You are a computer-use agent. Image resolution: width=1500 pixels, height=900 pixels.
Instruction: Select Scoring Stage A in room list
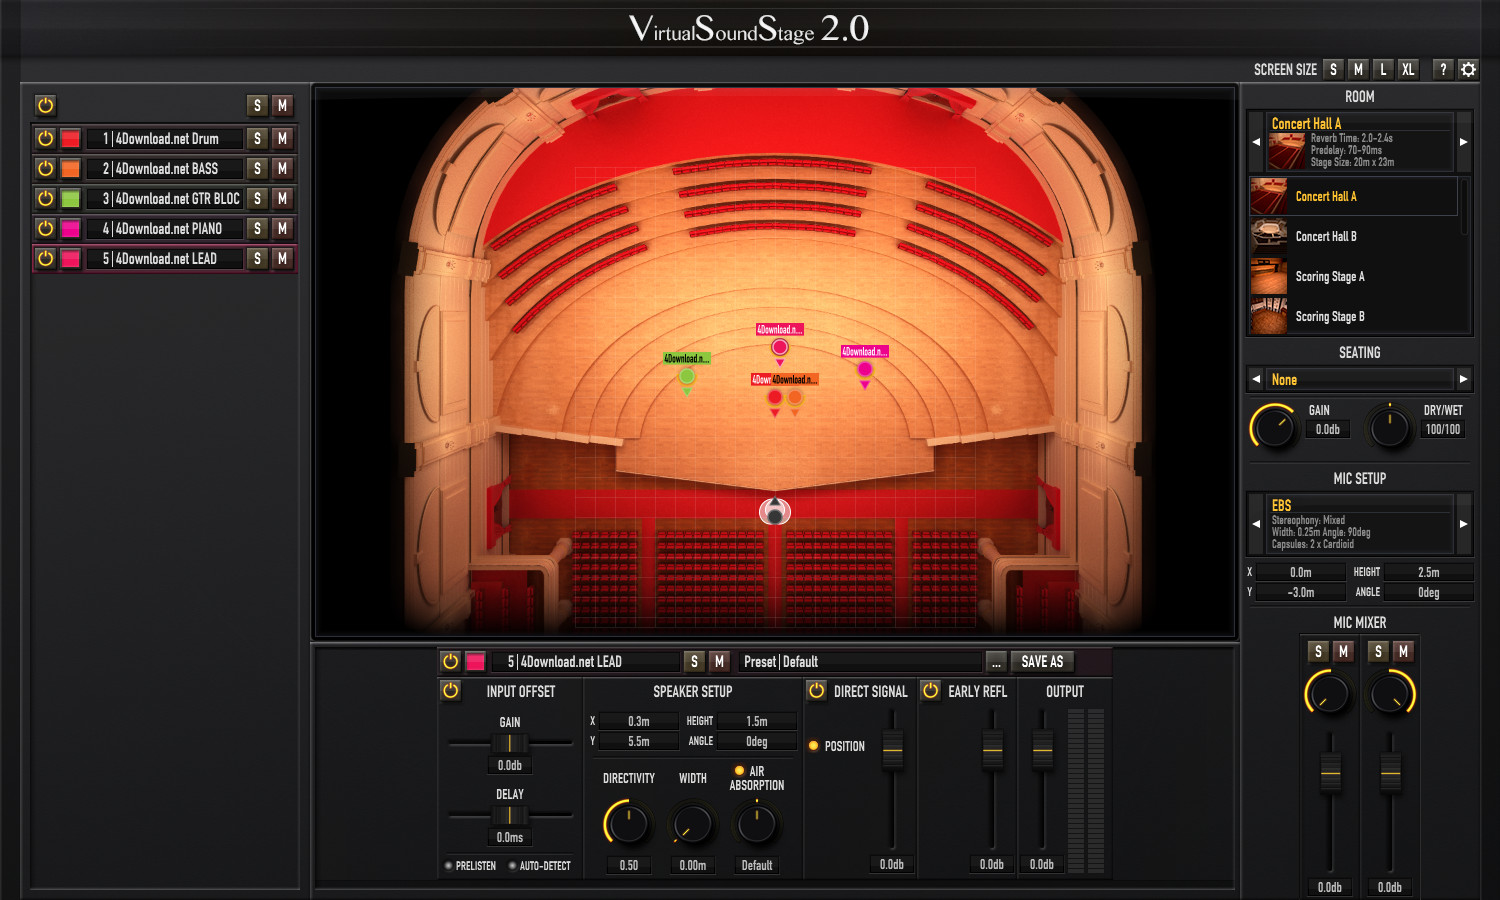(x=1353, y=276)
